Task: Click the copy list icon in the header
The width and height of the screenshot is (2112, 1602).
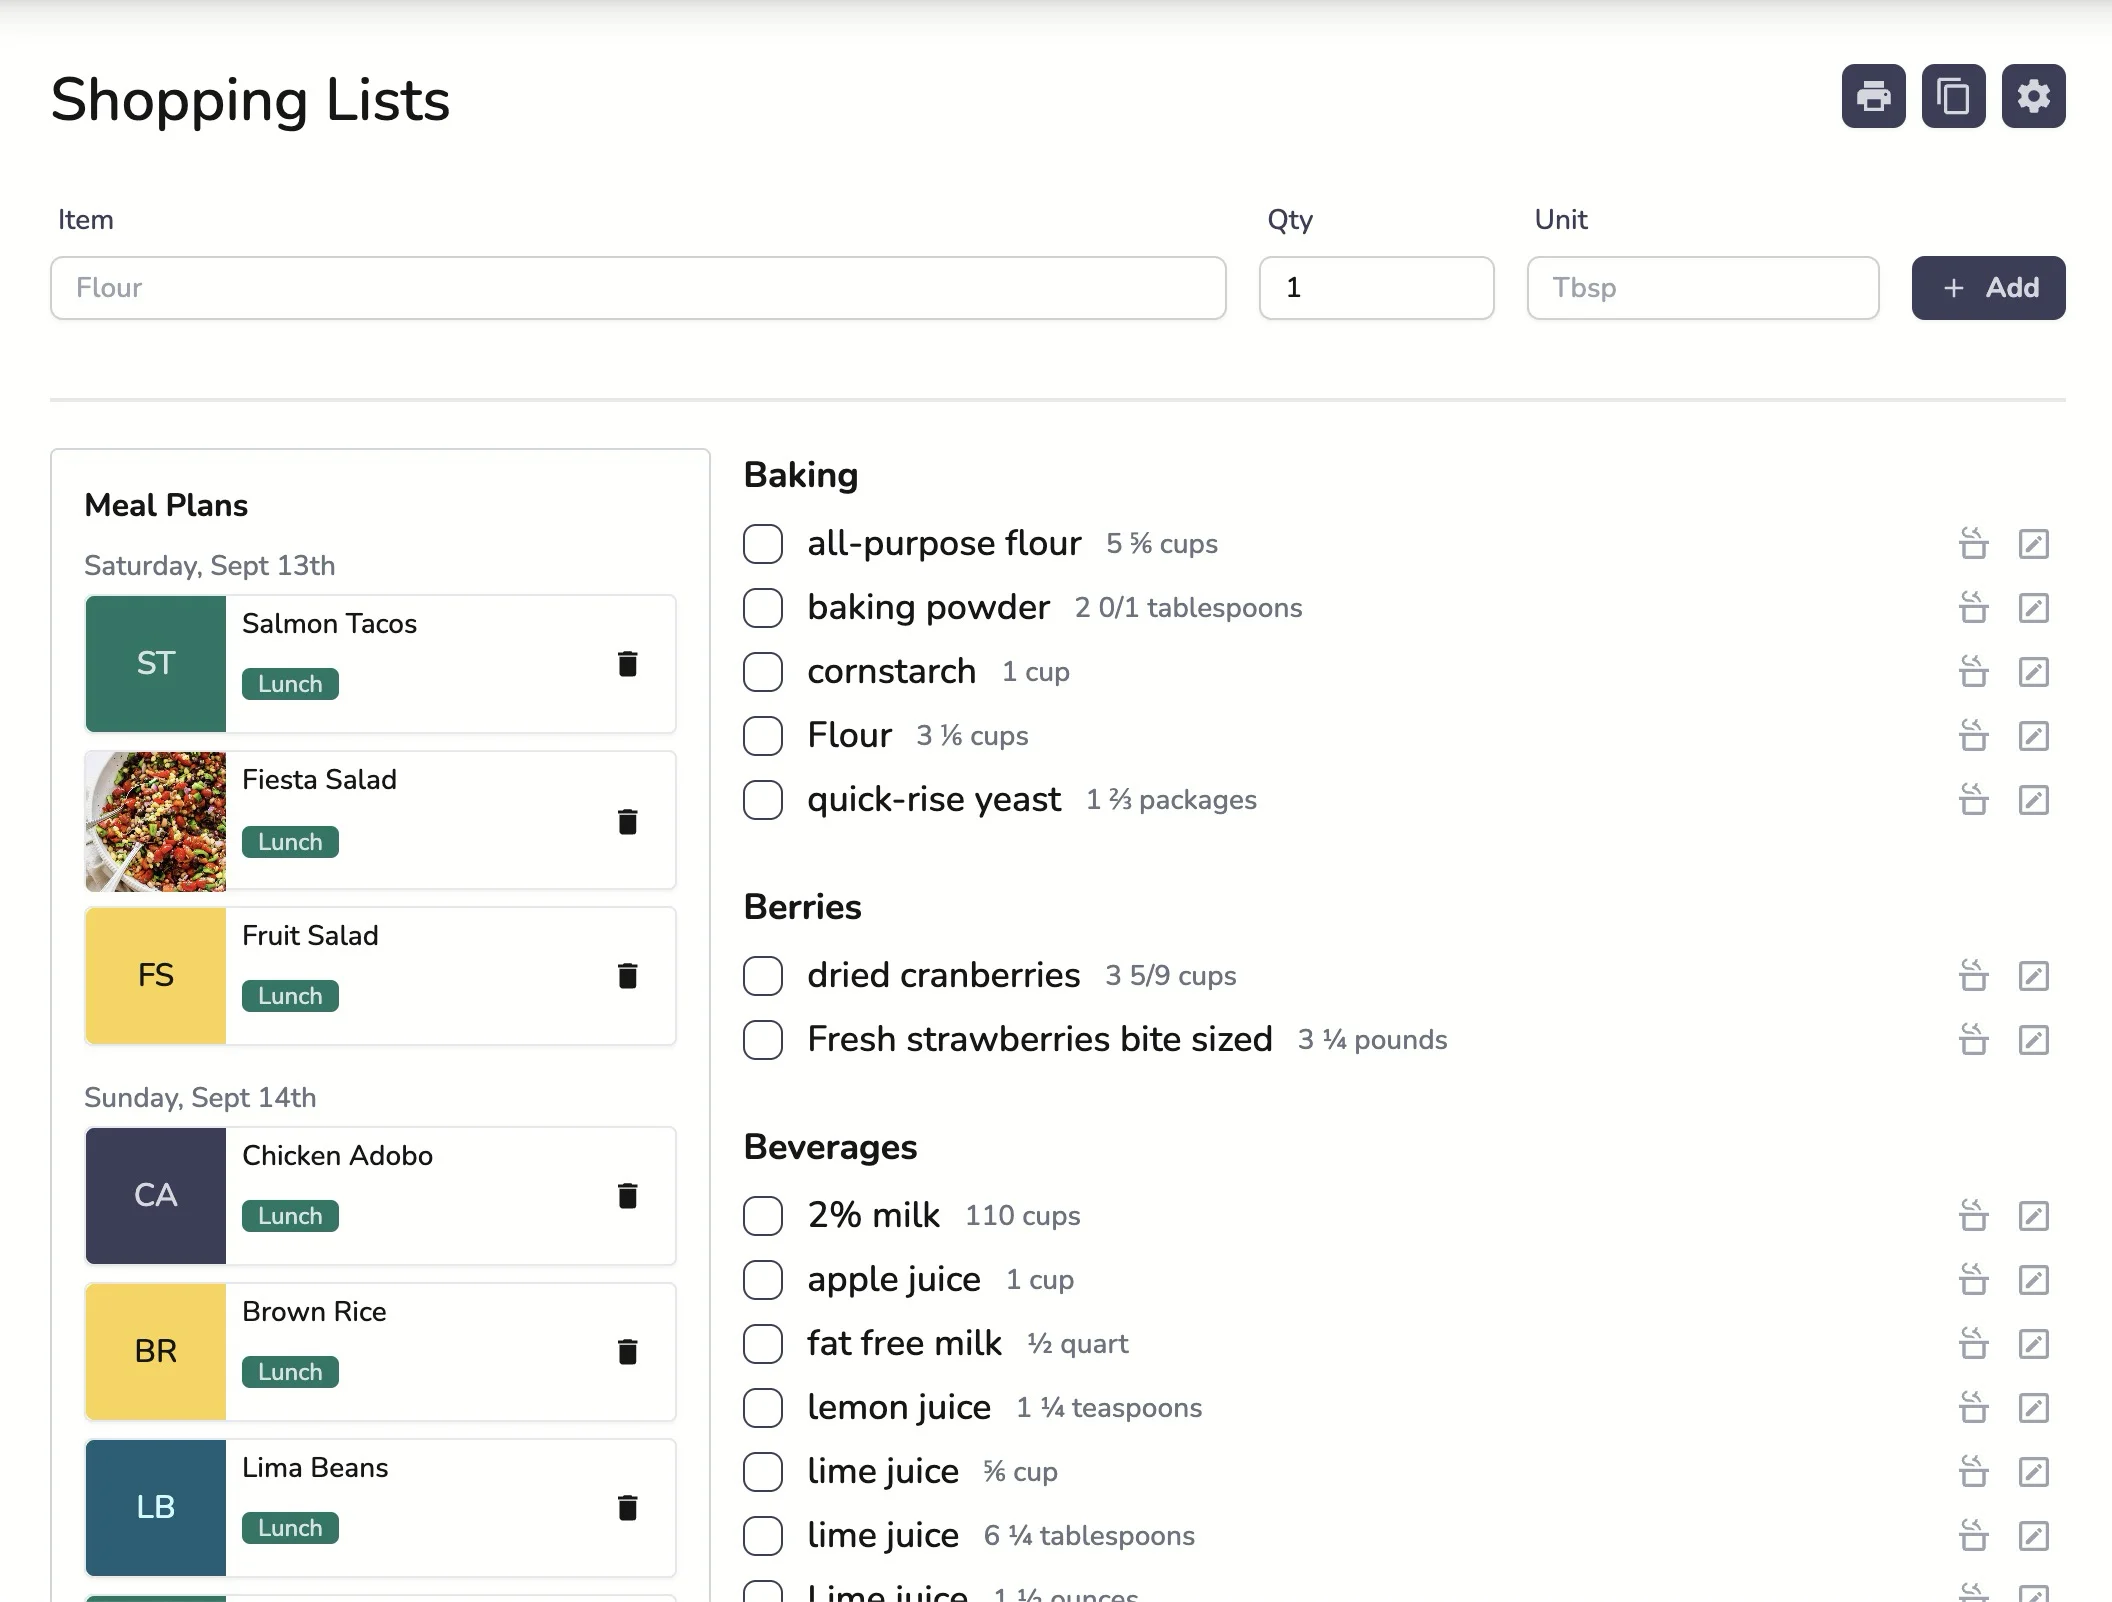Action: 1953,96
